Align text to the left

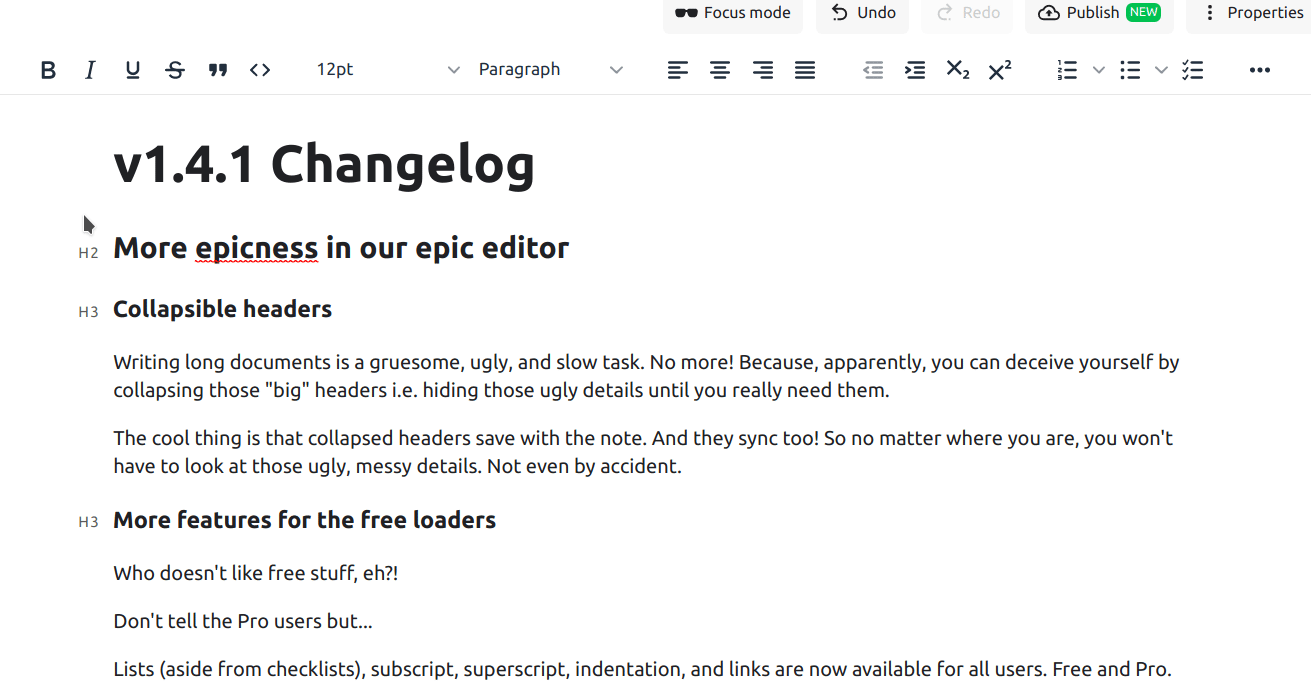tap(678, 70)
